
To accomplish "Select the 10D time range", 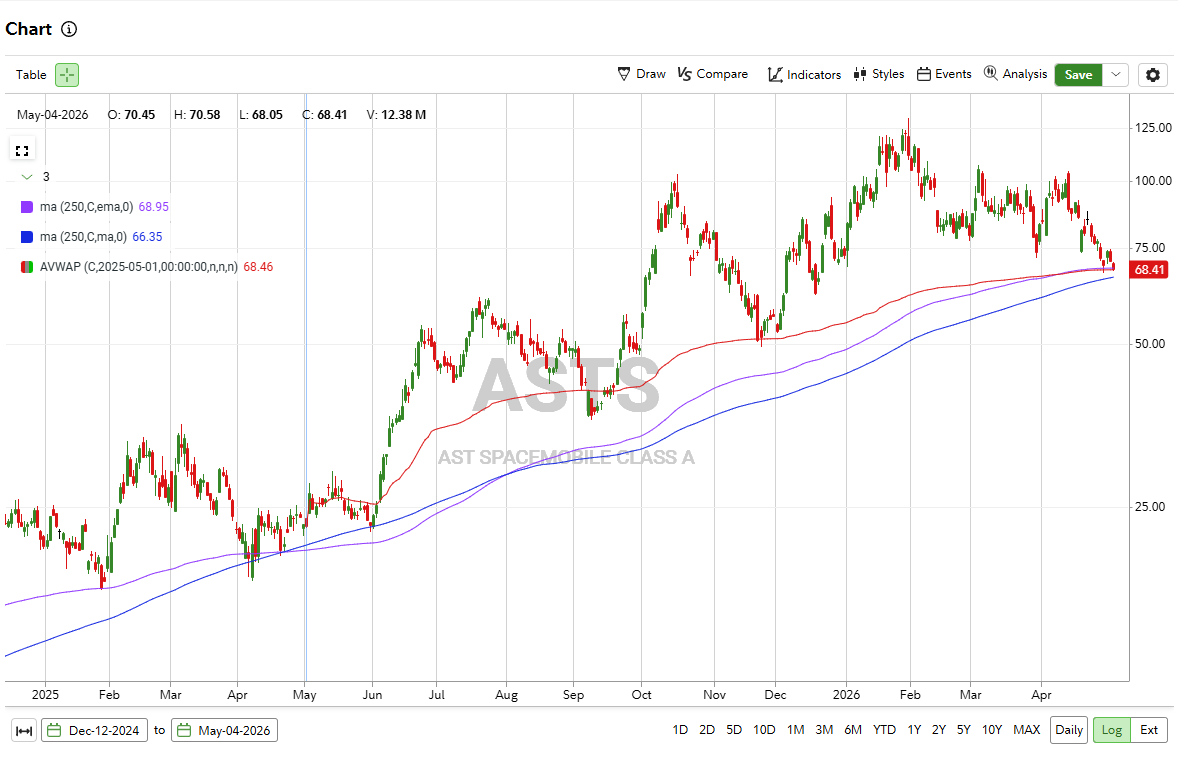I will (x=764, y=730).
